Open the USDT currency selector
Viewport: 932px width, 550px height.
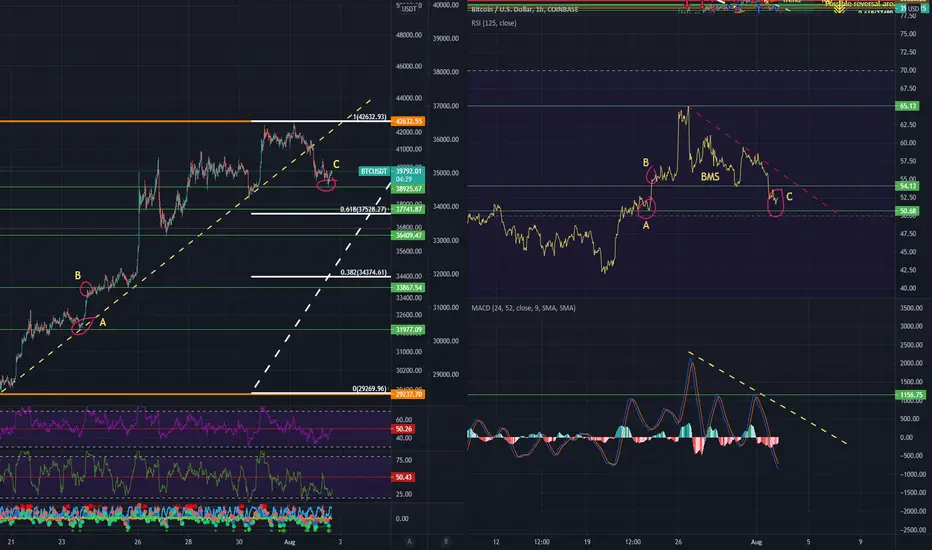(x=409, y=9)
